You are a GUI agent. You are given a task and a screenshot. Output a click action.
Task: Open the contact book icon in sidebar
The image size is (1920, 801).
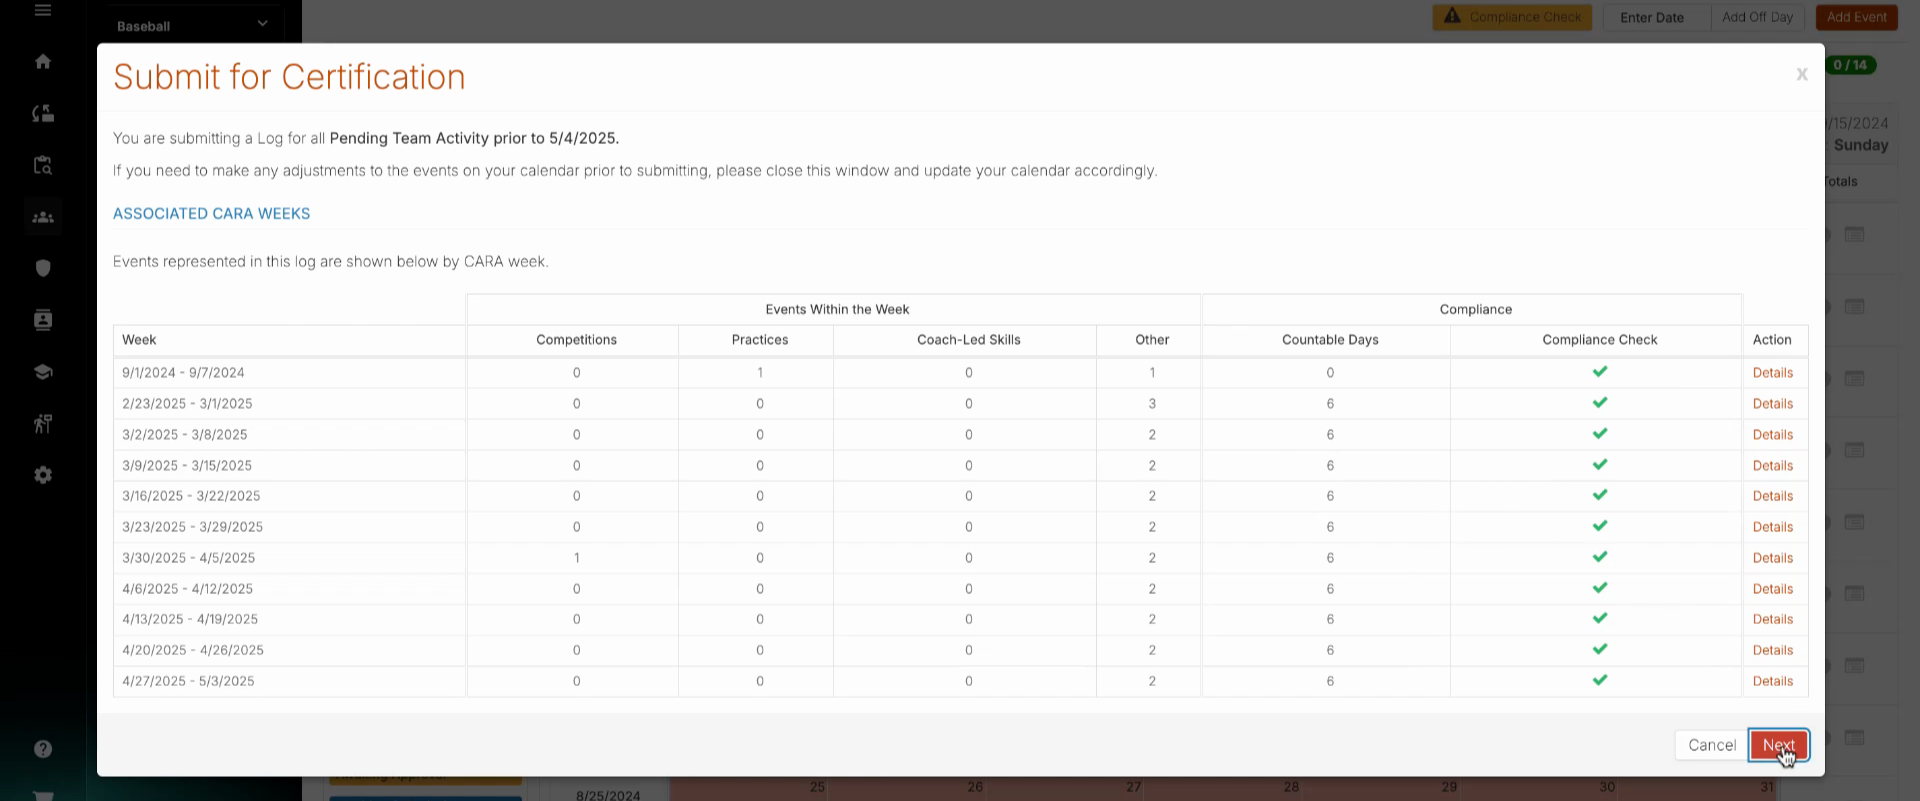click(x=43, y=320)
